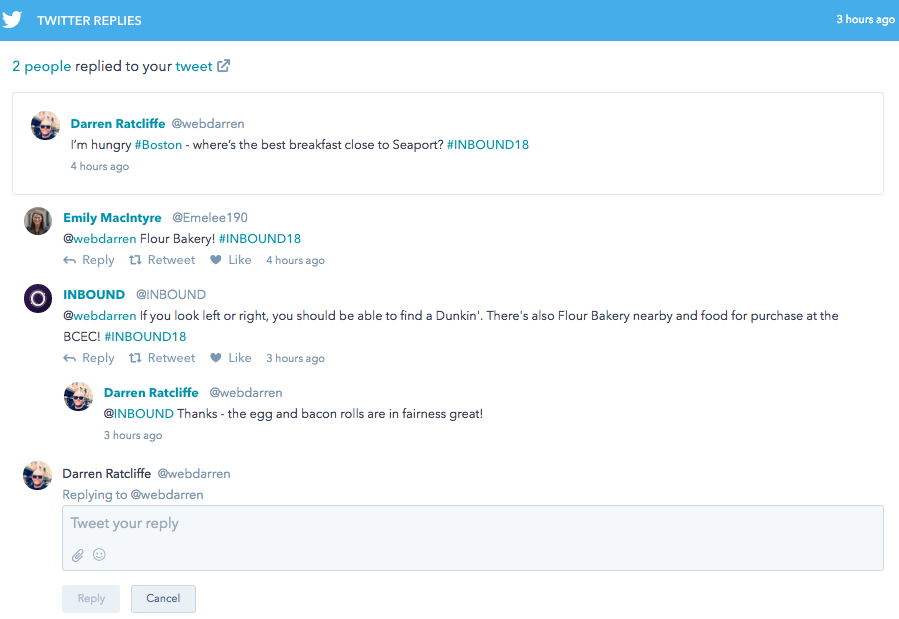Click the '4 hours ago' timestamp on Emily's reply
Screen dimensions: 899x619
[295, 260]
